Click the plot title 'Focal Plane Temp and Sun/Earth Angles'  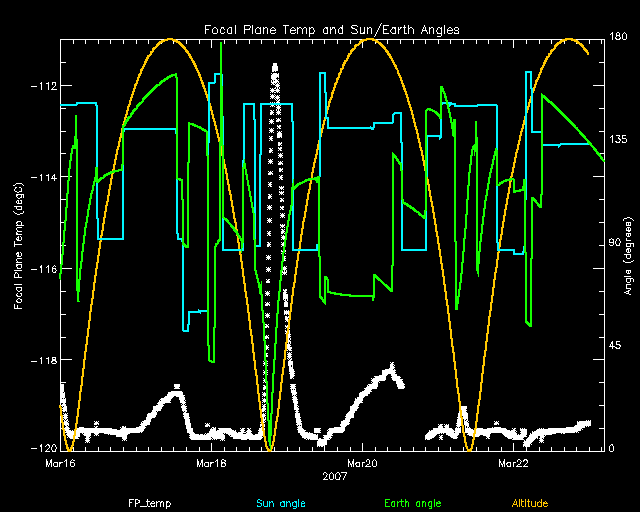pos(333,30)
